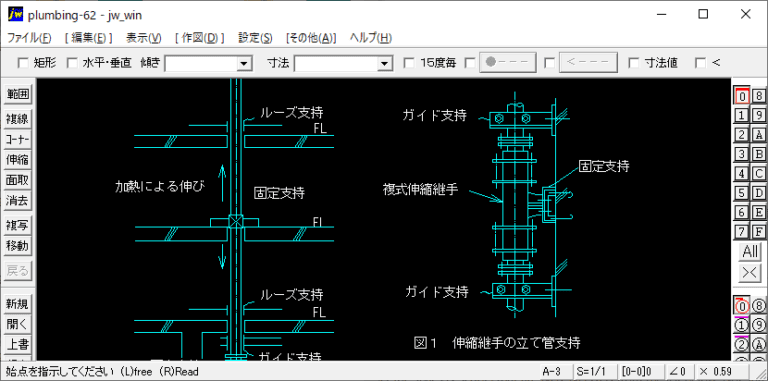The image size is (768, 381).
Task: Click 開く to open a file
Action: [17, 324]
